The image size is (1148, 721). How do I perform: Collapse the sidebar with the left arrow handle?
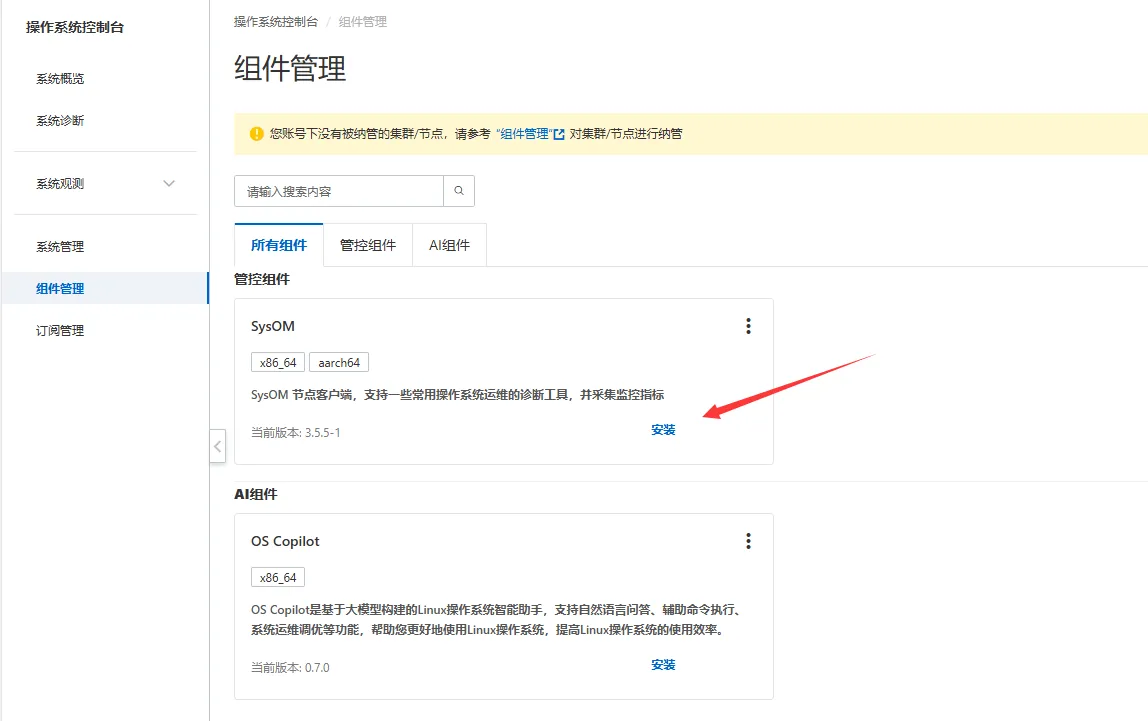(x=217, y=446)
